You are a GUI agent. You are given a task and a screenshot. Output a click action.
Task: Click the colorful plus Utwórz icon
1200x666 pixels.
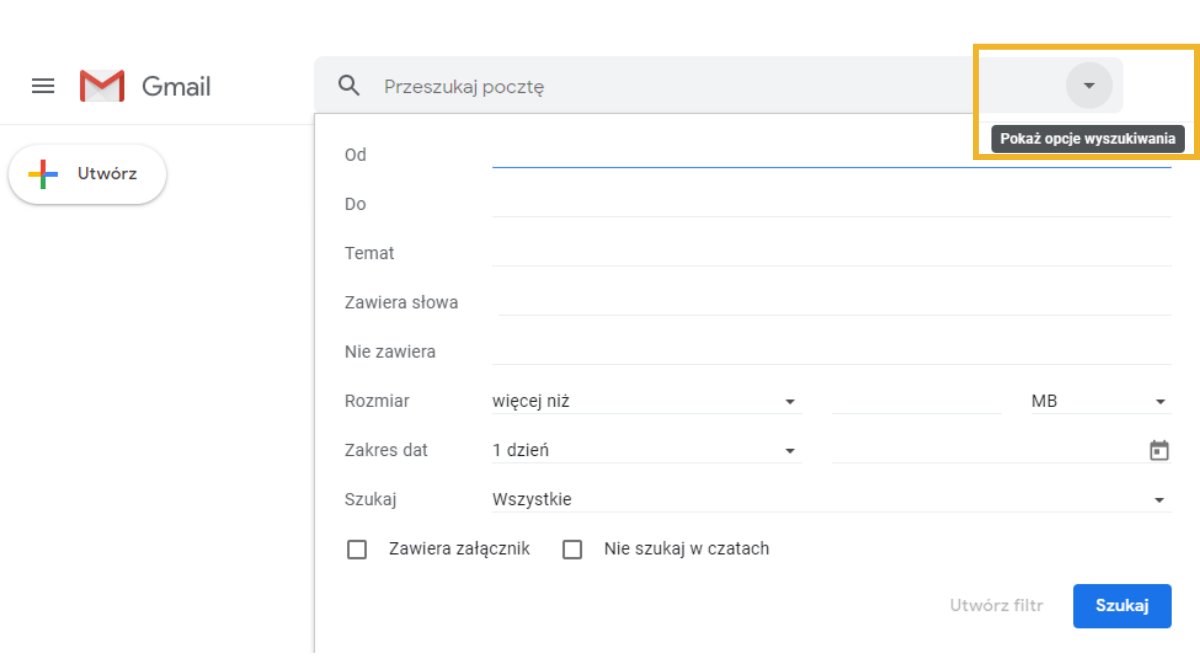[x=43, y=175]
